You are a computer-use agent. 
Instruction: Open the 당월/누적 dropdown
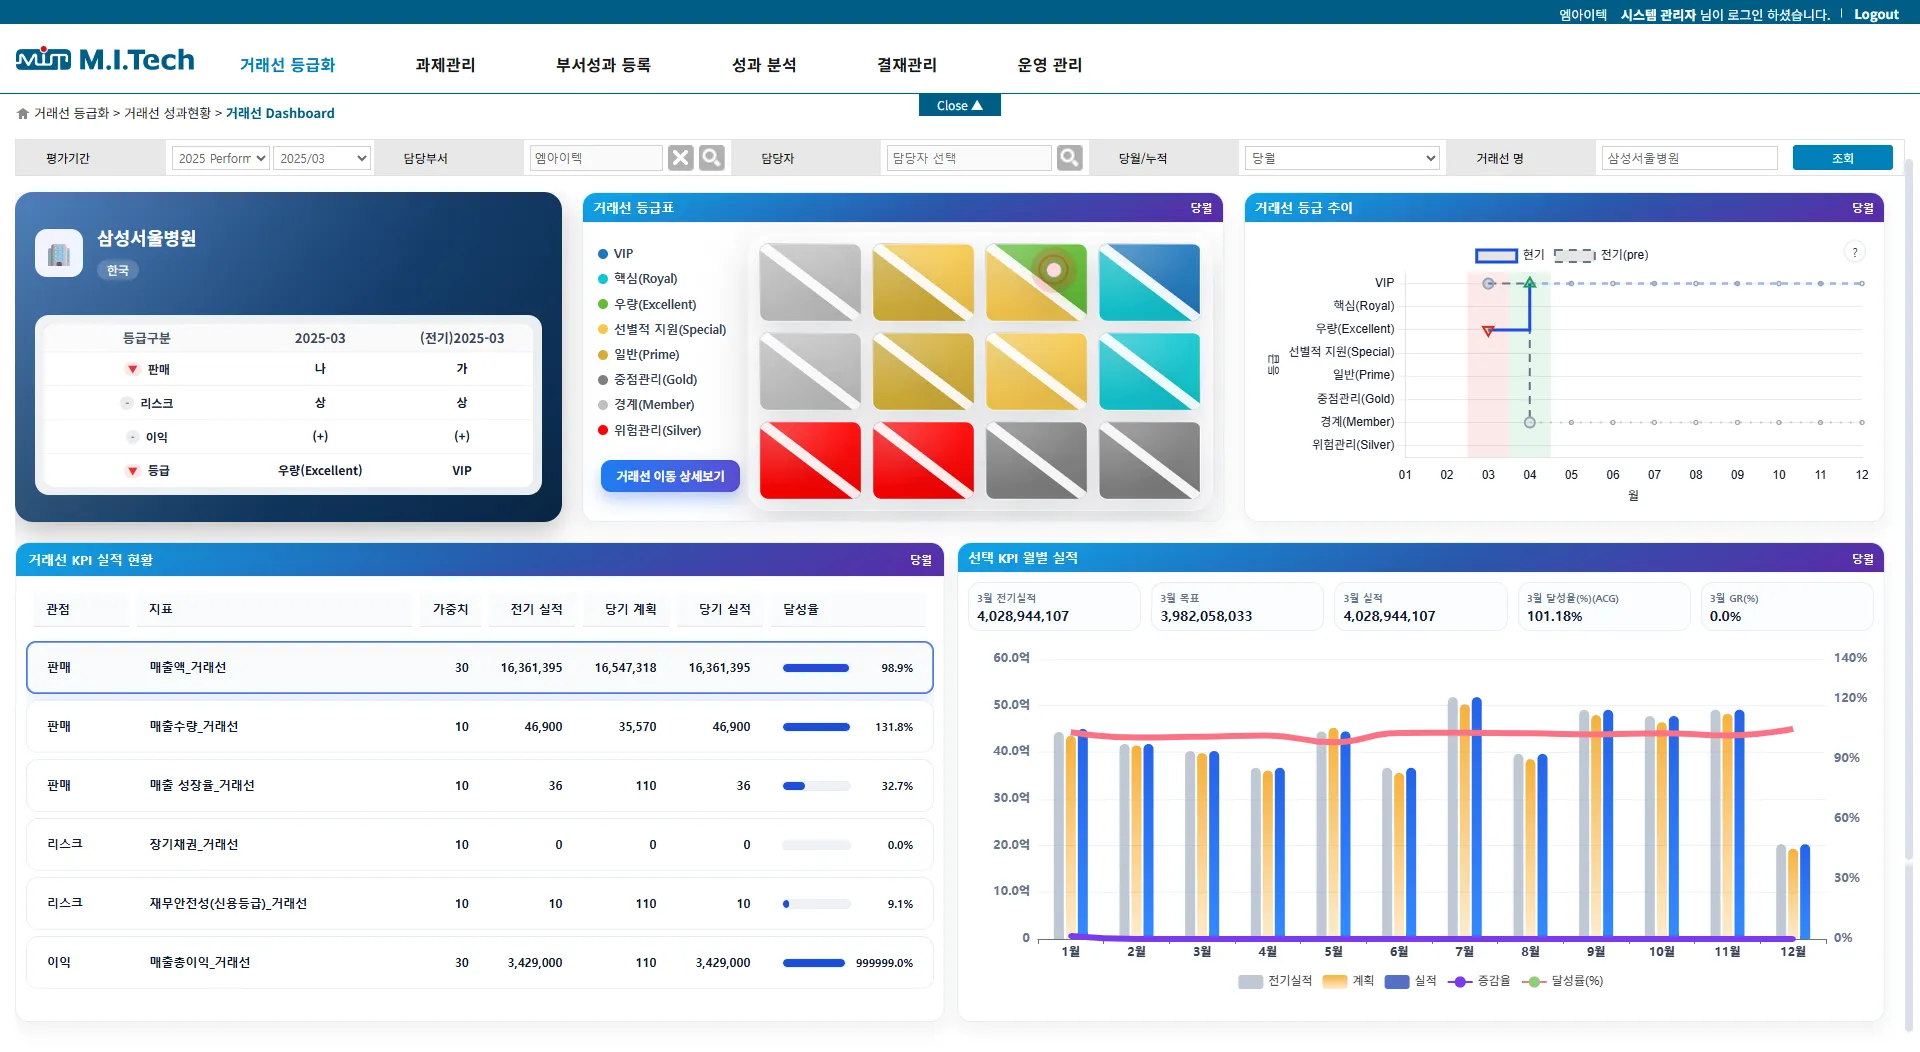pyautogui.click(x=1342, y=158)
